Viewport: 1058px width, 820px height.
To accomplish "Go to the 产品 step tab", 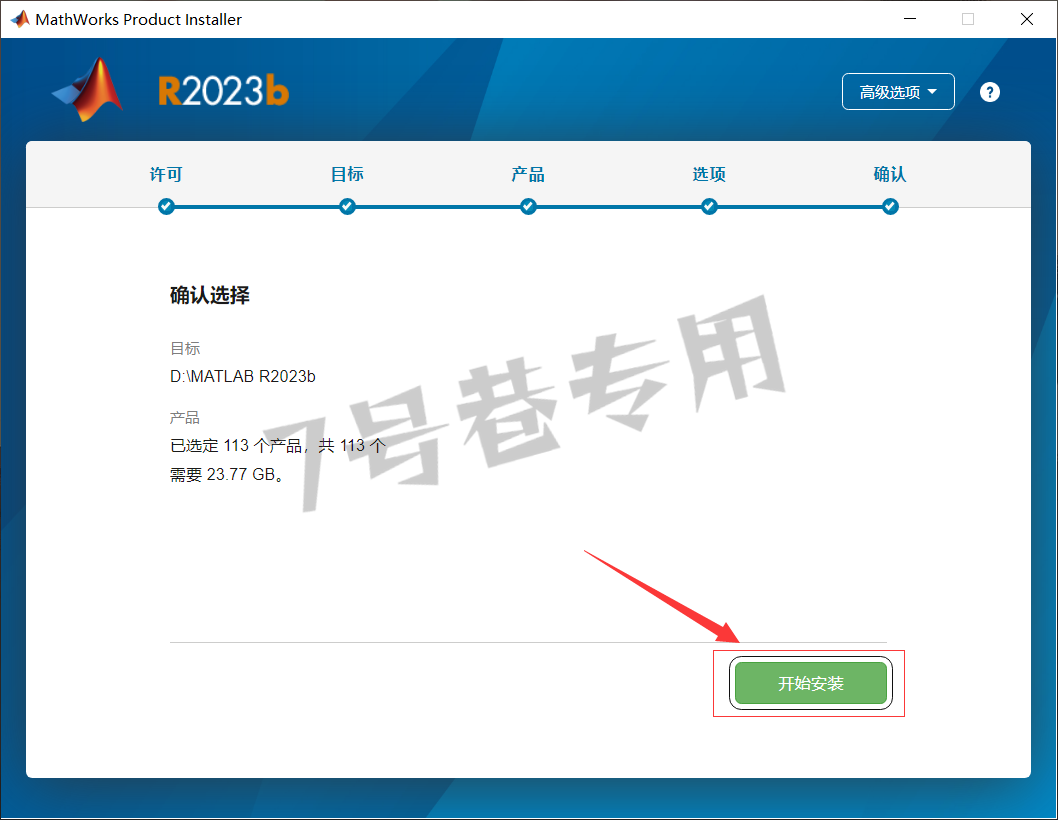I will tap(528, 174).
